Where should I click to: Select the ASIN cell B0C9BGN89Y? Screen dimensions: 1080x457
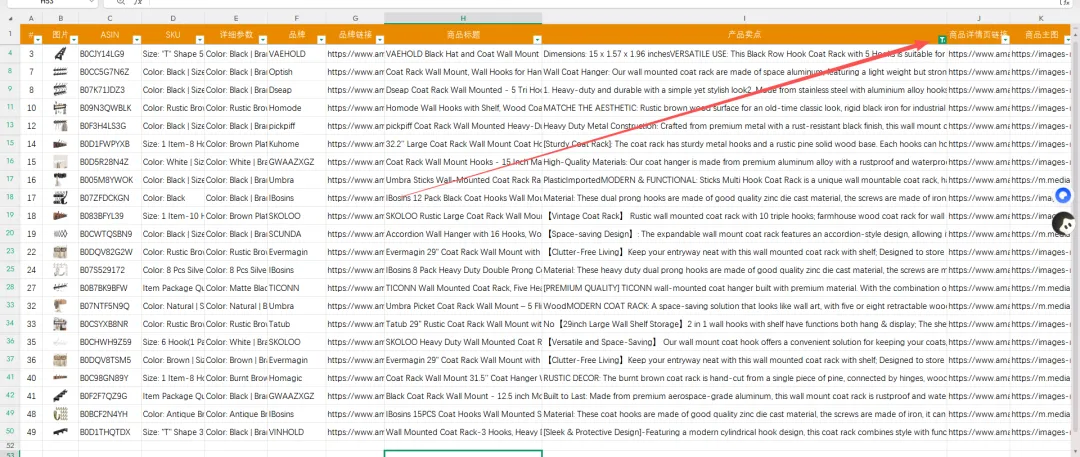click(110, 378)
